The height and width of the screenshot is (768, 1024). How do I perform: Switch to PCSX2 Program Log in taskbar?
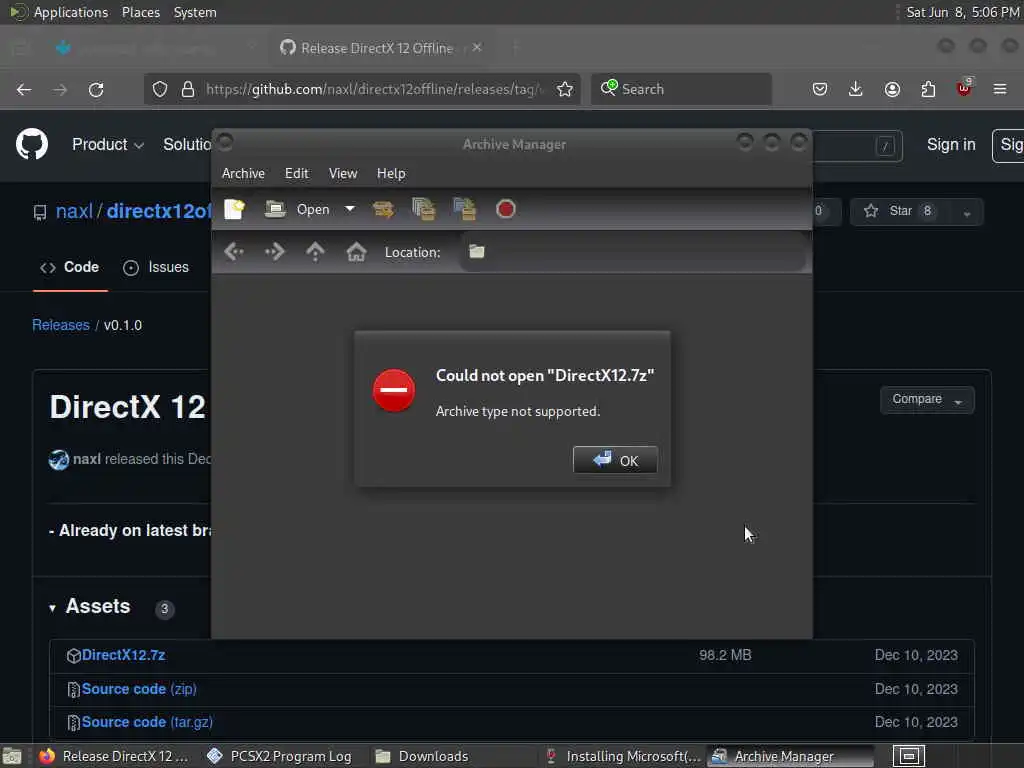click(x=280, y=756)
